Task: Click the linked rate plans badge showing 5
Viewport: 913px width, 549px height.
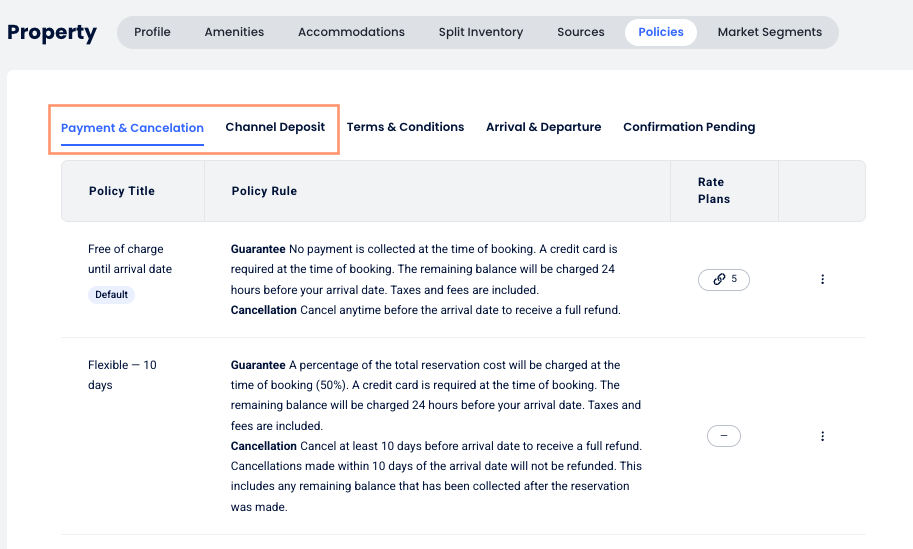Action: (724, 280)
